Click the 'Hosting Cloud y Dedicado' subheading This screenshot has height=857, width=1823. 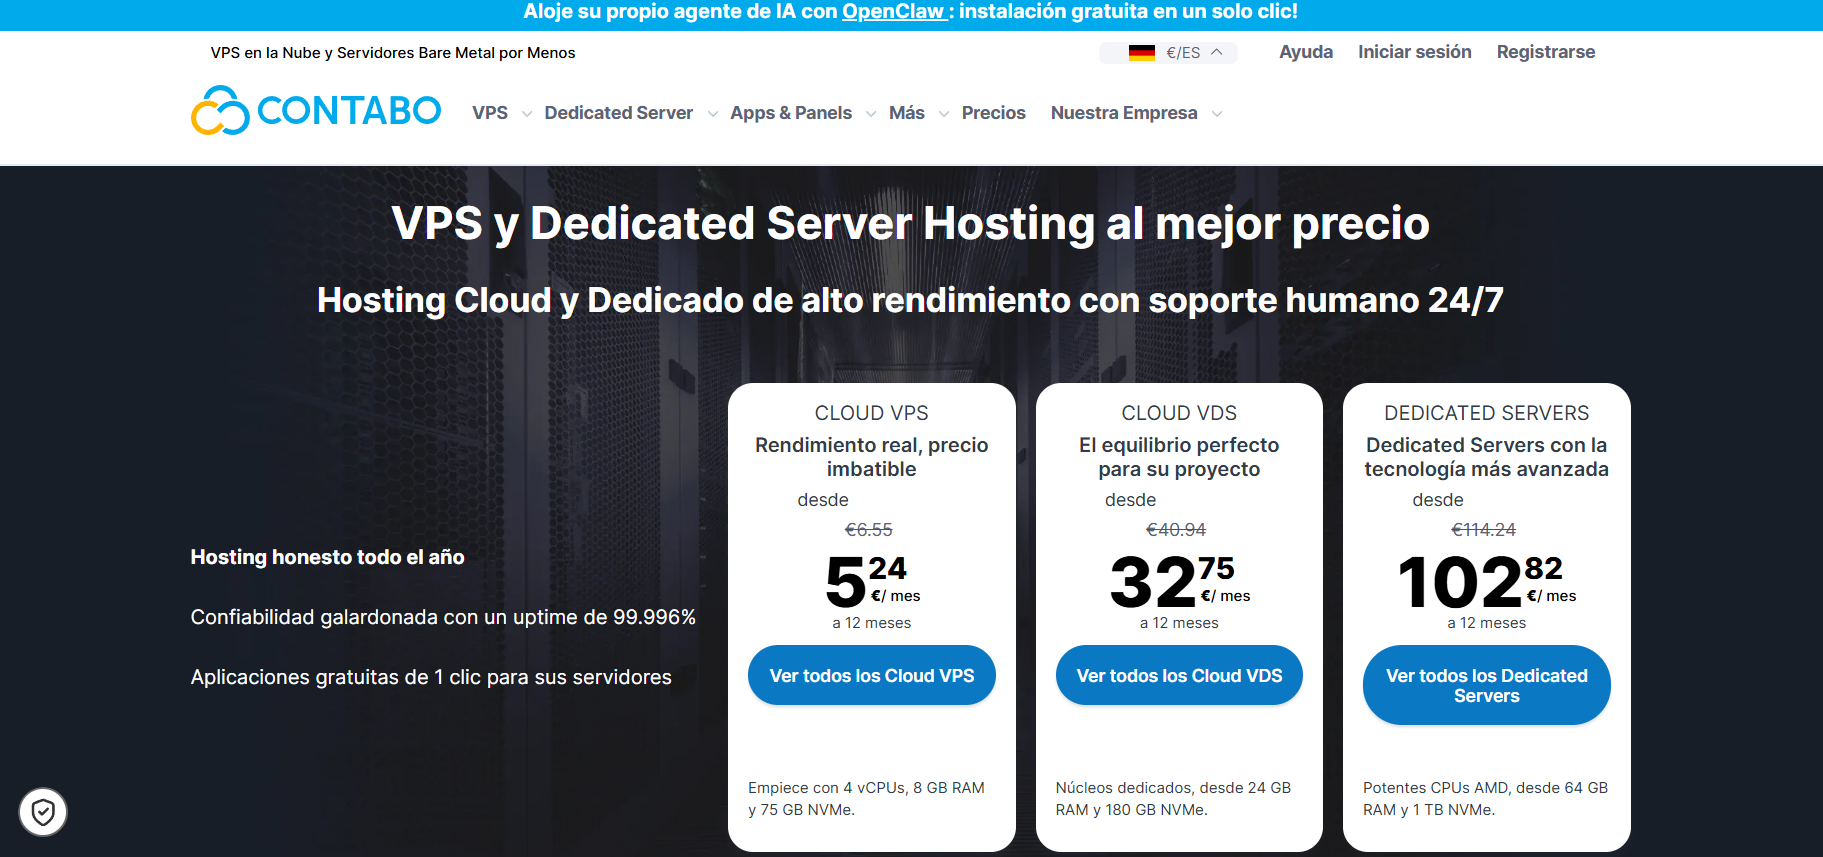click(x=911, y=300)
